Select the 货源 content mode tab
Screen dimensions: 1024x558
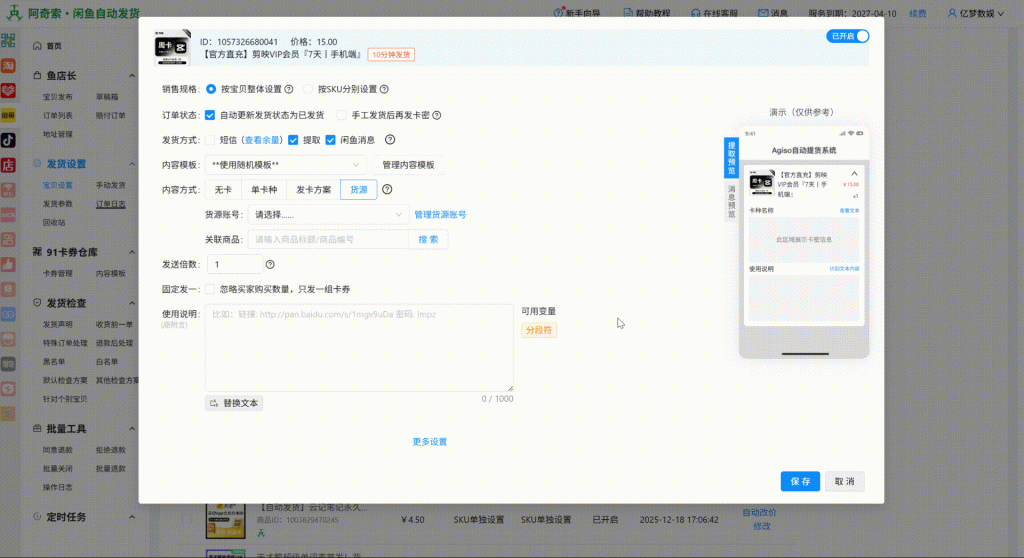tap(359, 189)
